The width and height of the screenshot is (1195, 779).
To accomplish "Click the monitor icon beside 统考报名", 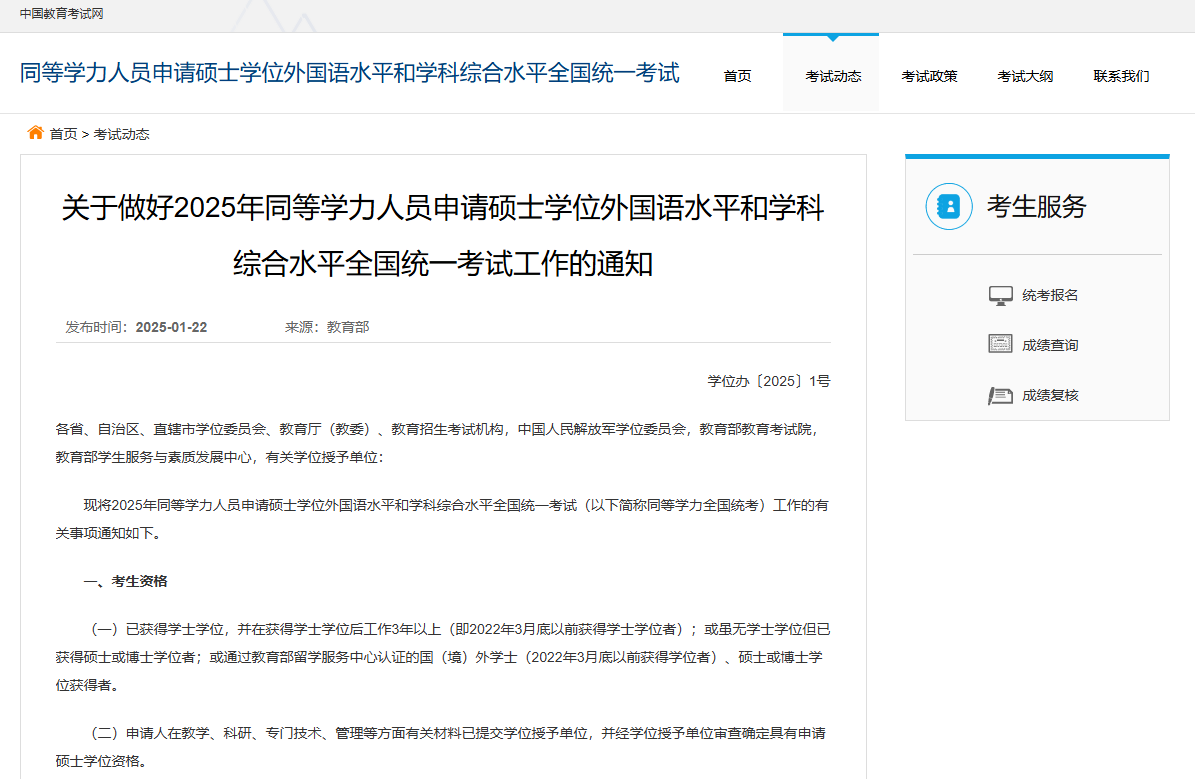I will [1000, 296].
